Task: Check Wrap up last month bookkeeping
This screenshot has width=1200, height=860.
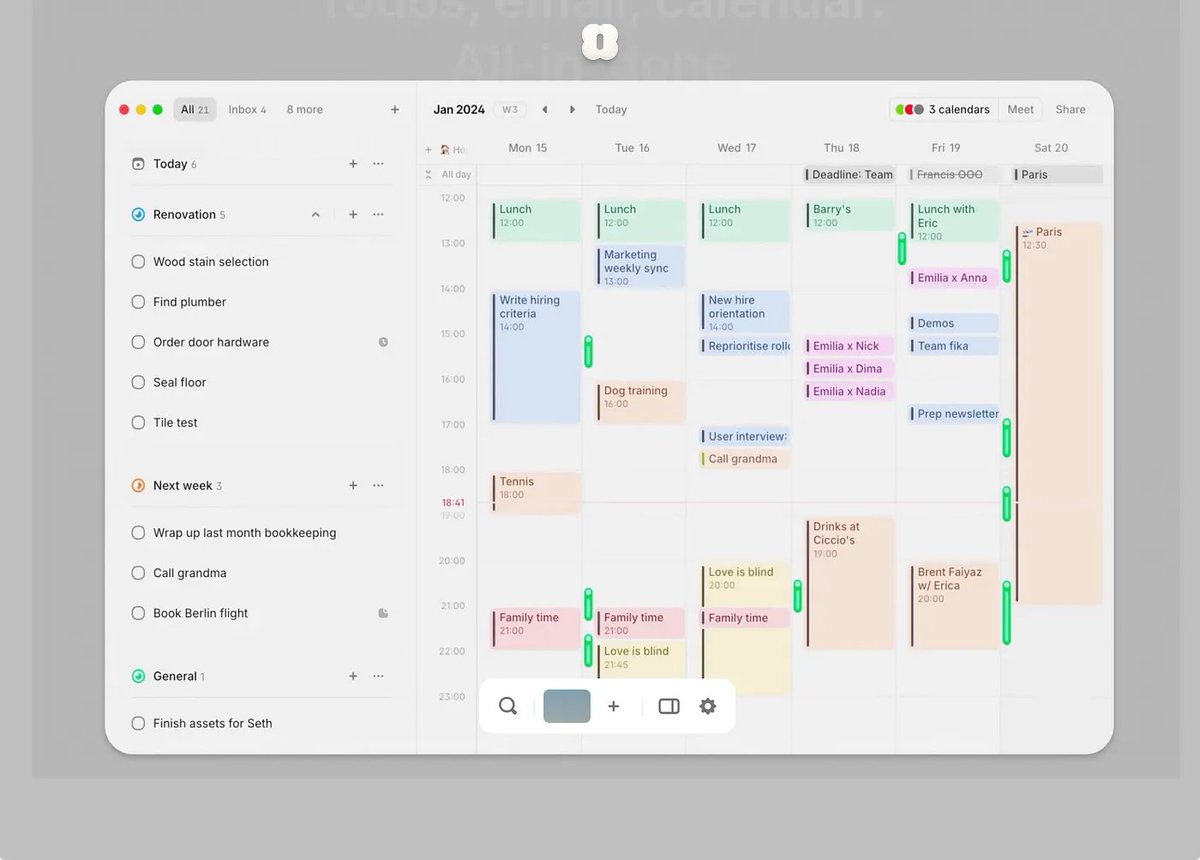Action: (138, 533)
